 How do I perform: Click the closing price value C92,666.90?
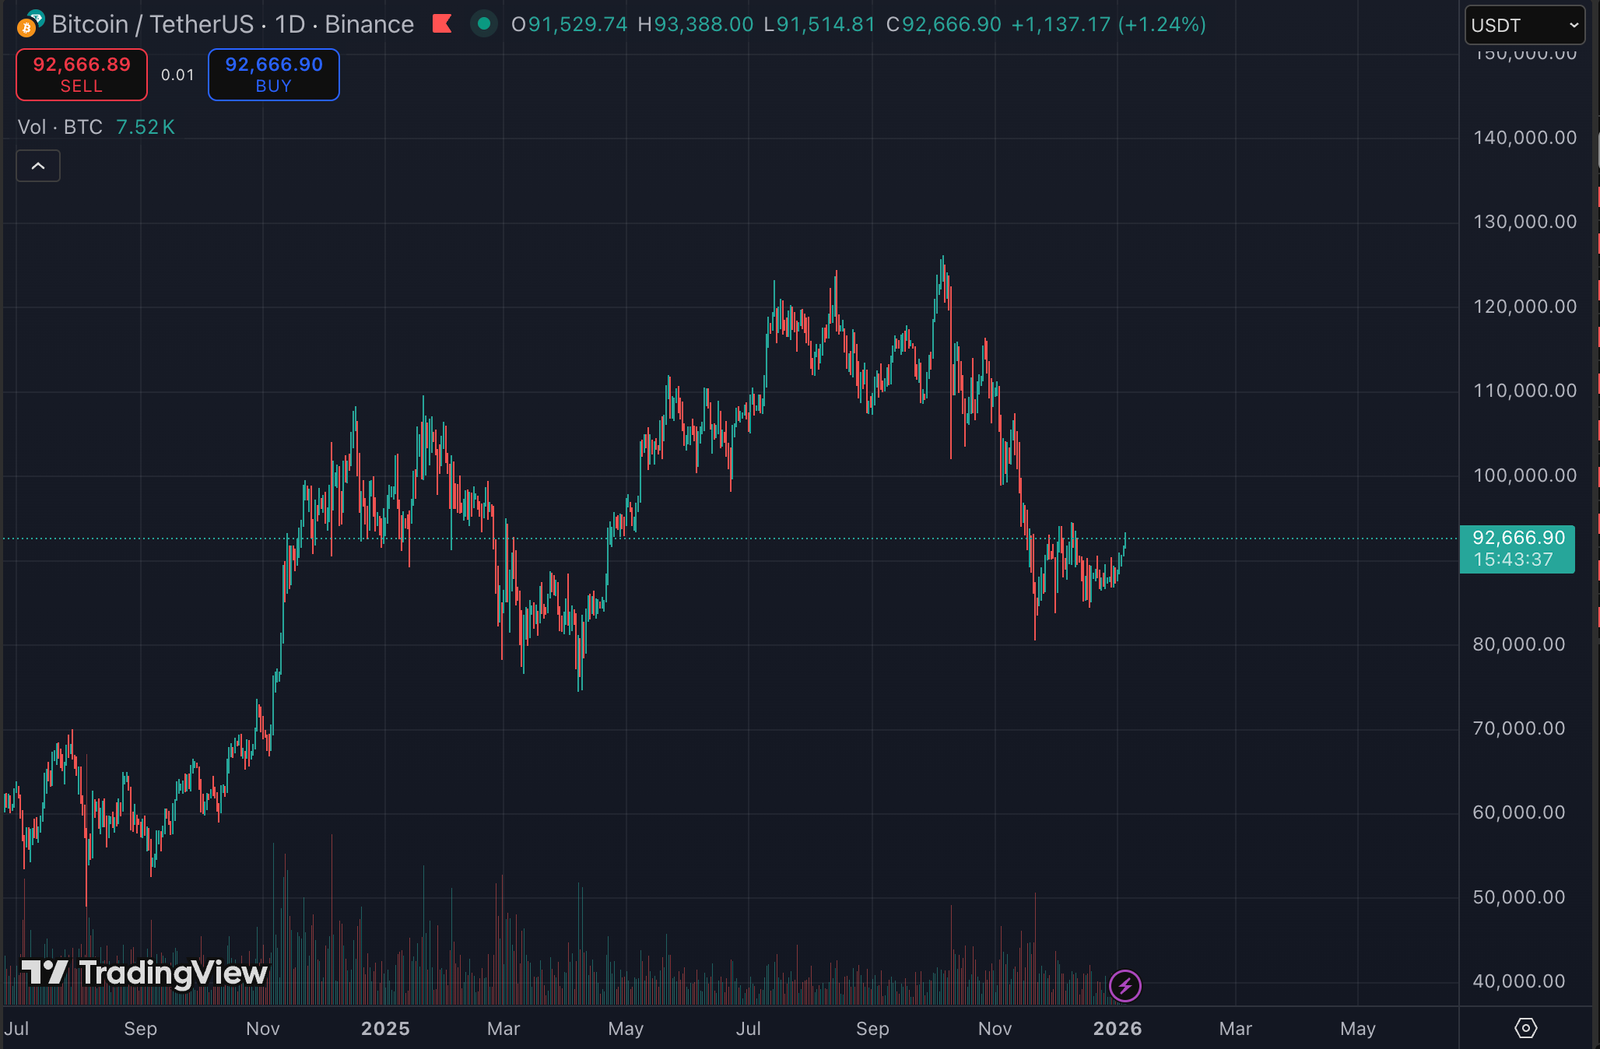944,24
